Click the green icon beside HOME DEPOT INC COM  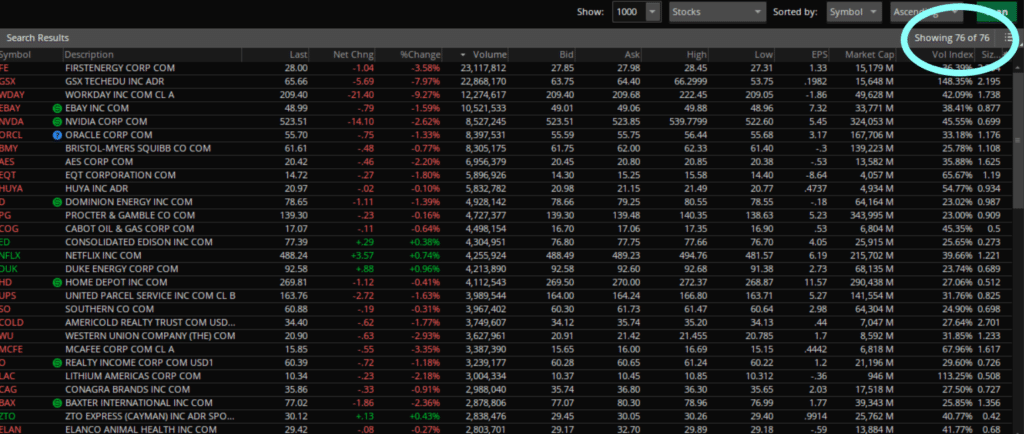pos(57,283)
